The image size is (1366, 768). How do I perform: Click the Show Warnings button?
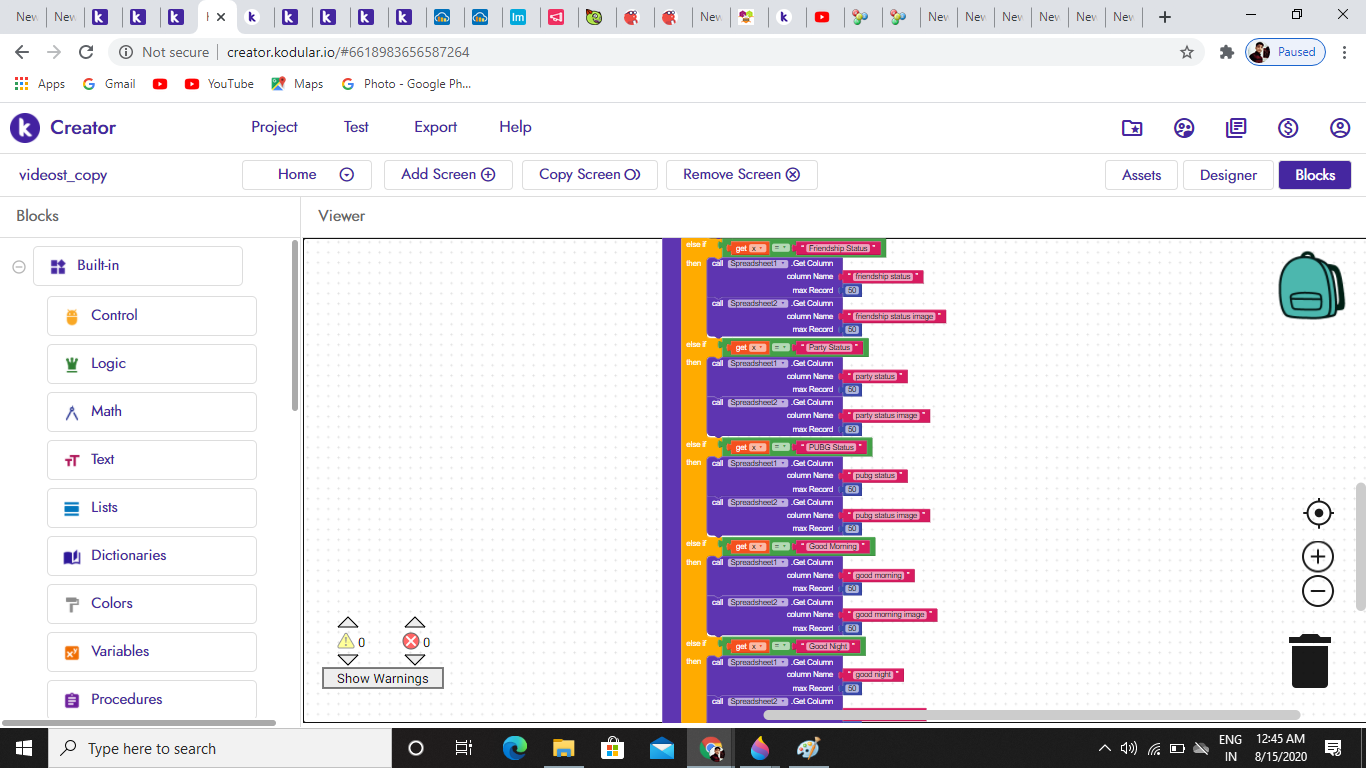click(x=382, y=678)
